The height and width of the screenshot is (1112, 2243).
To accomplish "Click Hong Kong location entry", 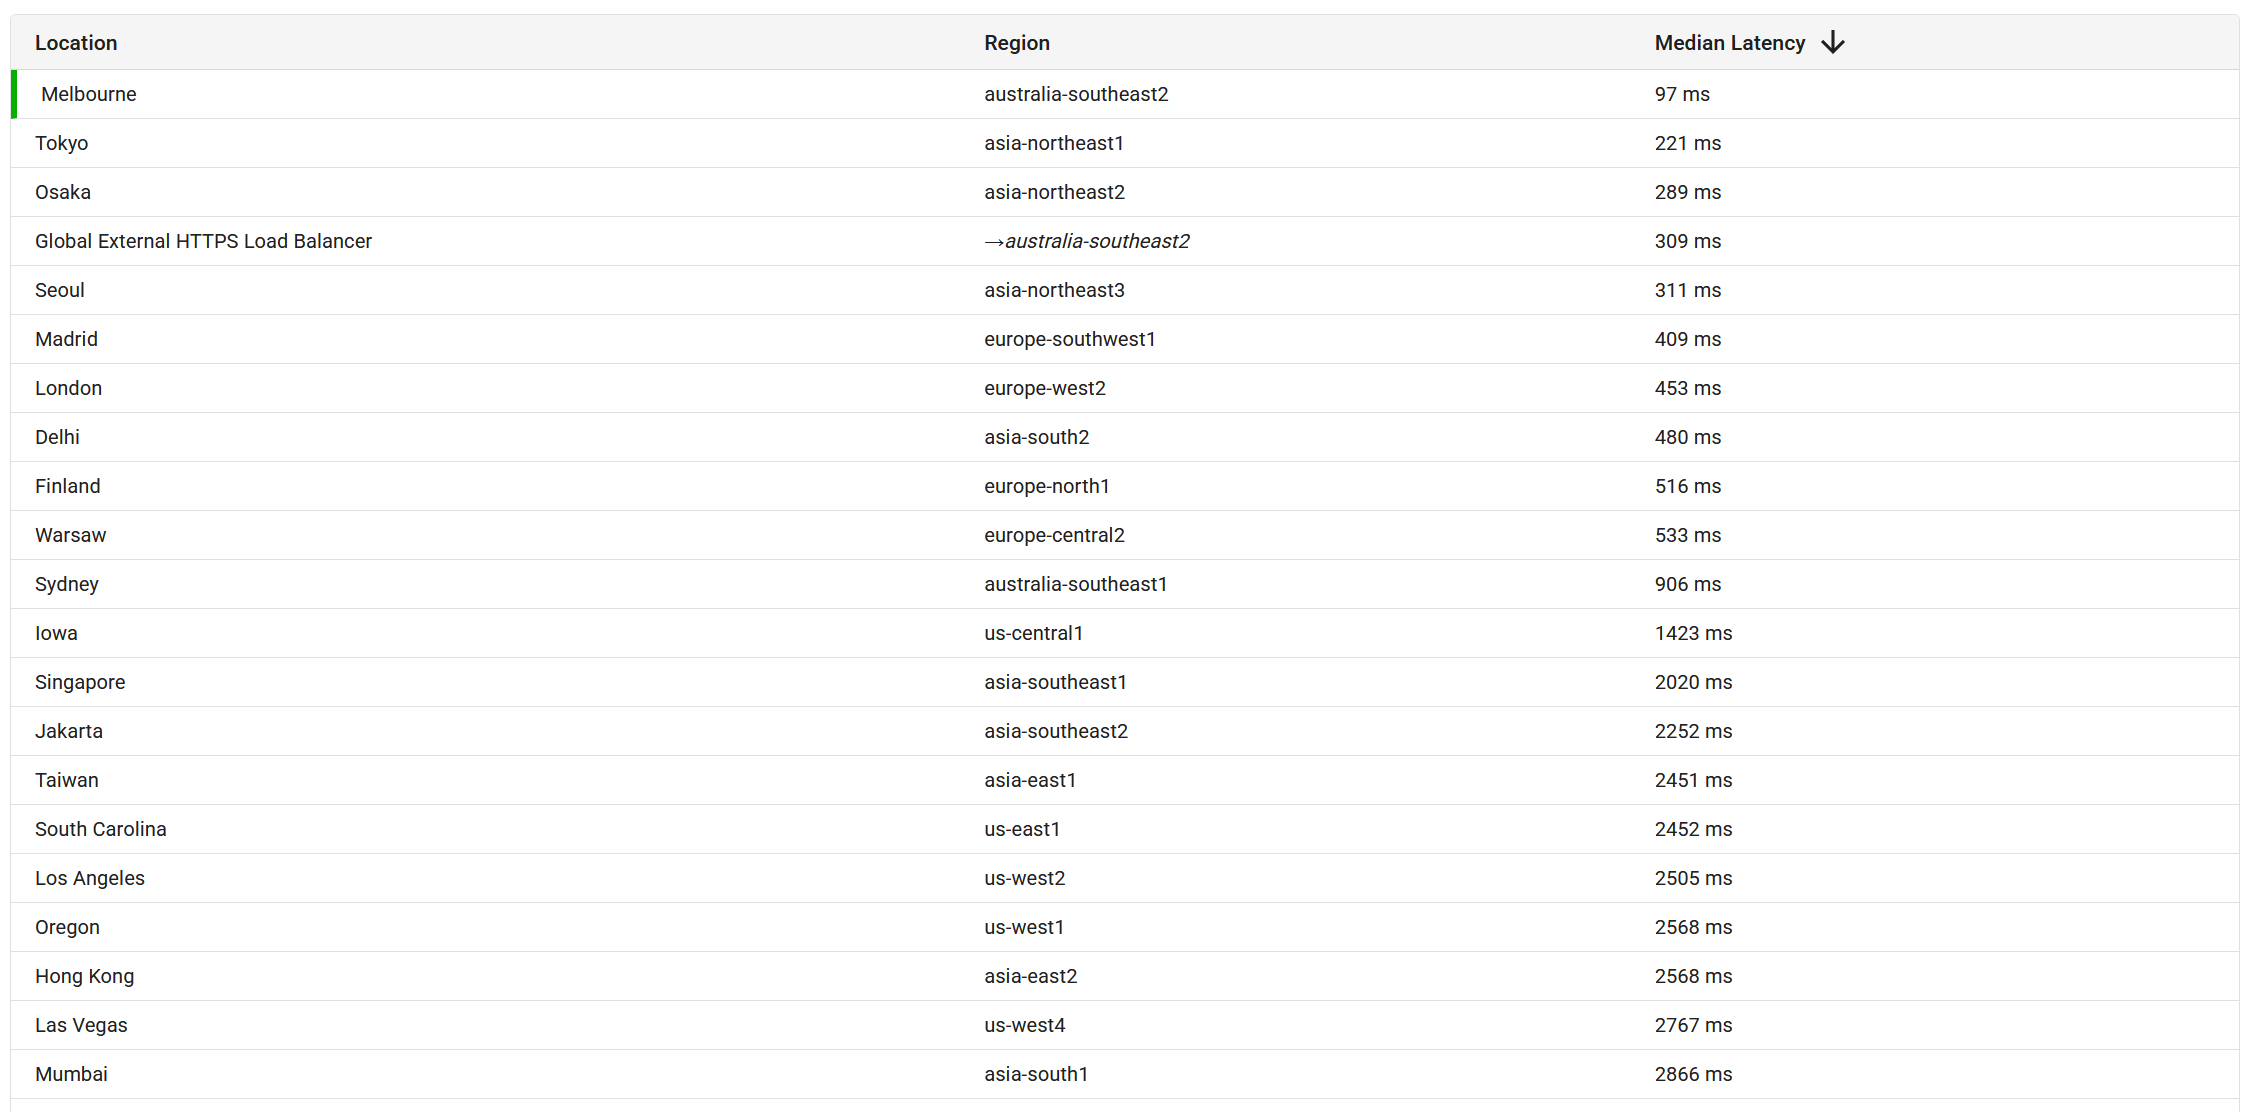I will 84,976.
